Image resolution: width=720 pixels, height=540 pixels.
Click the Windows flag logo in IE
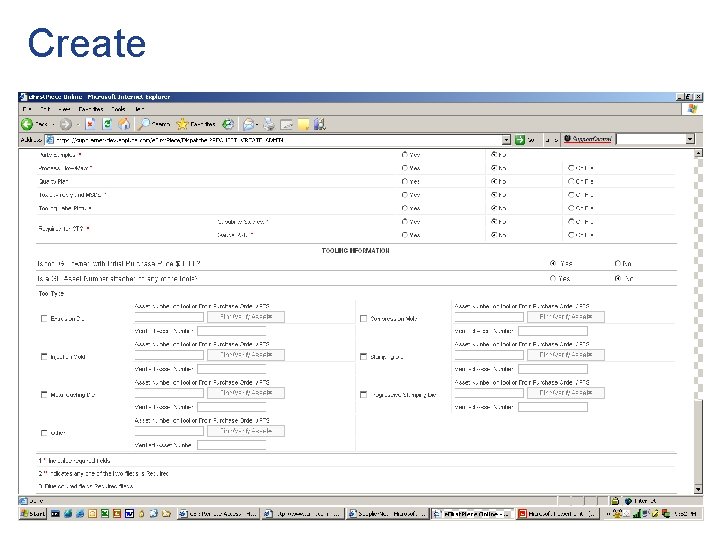(x=692, y=109)
